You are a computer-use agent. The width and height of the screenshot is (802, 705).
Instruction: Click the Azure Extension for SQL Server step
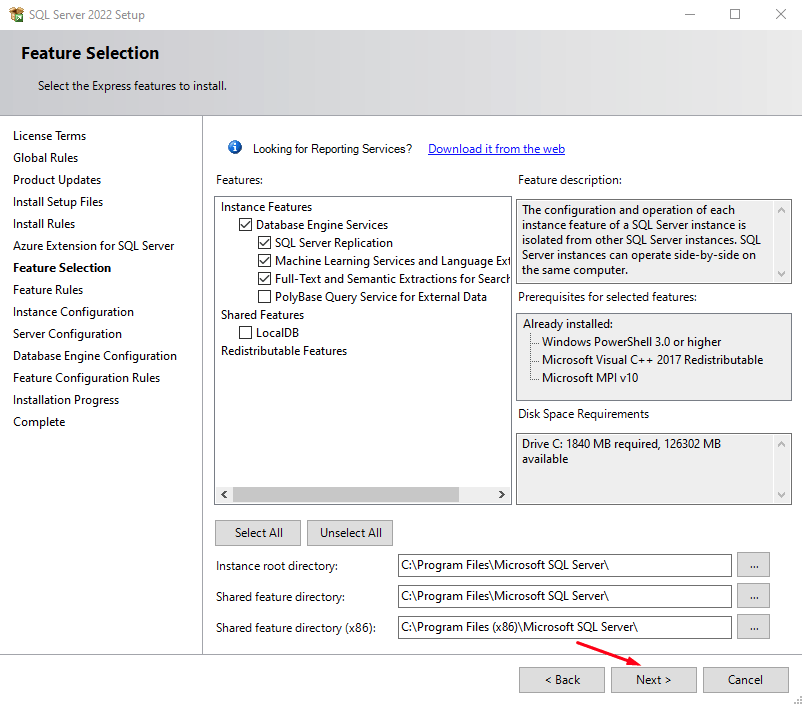tap(94, 246)
